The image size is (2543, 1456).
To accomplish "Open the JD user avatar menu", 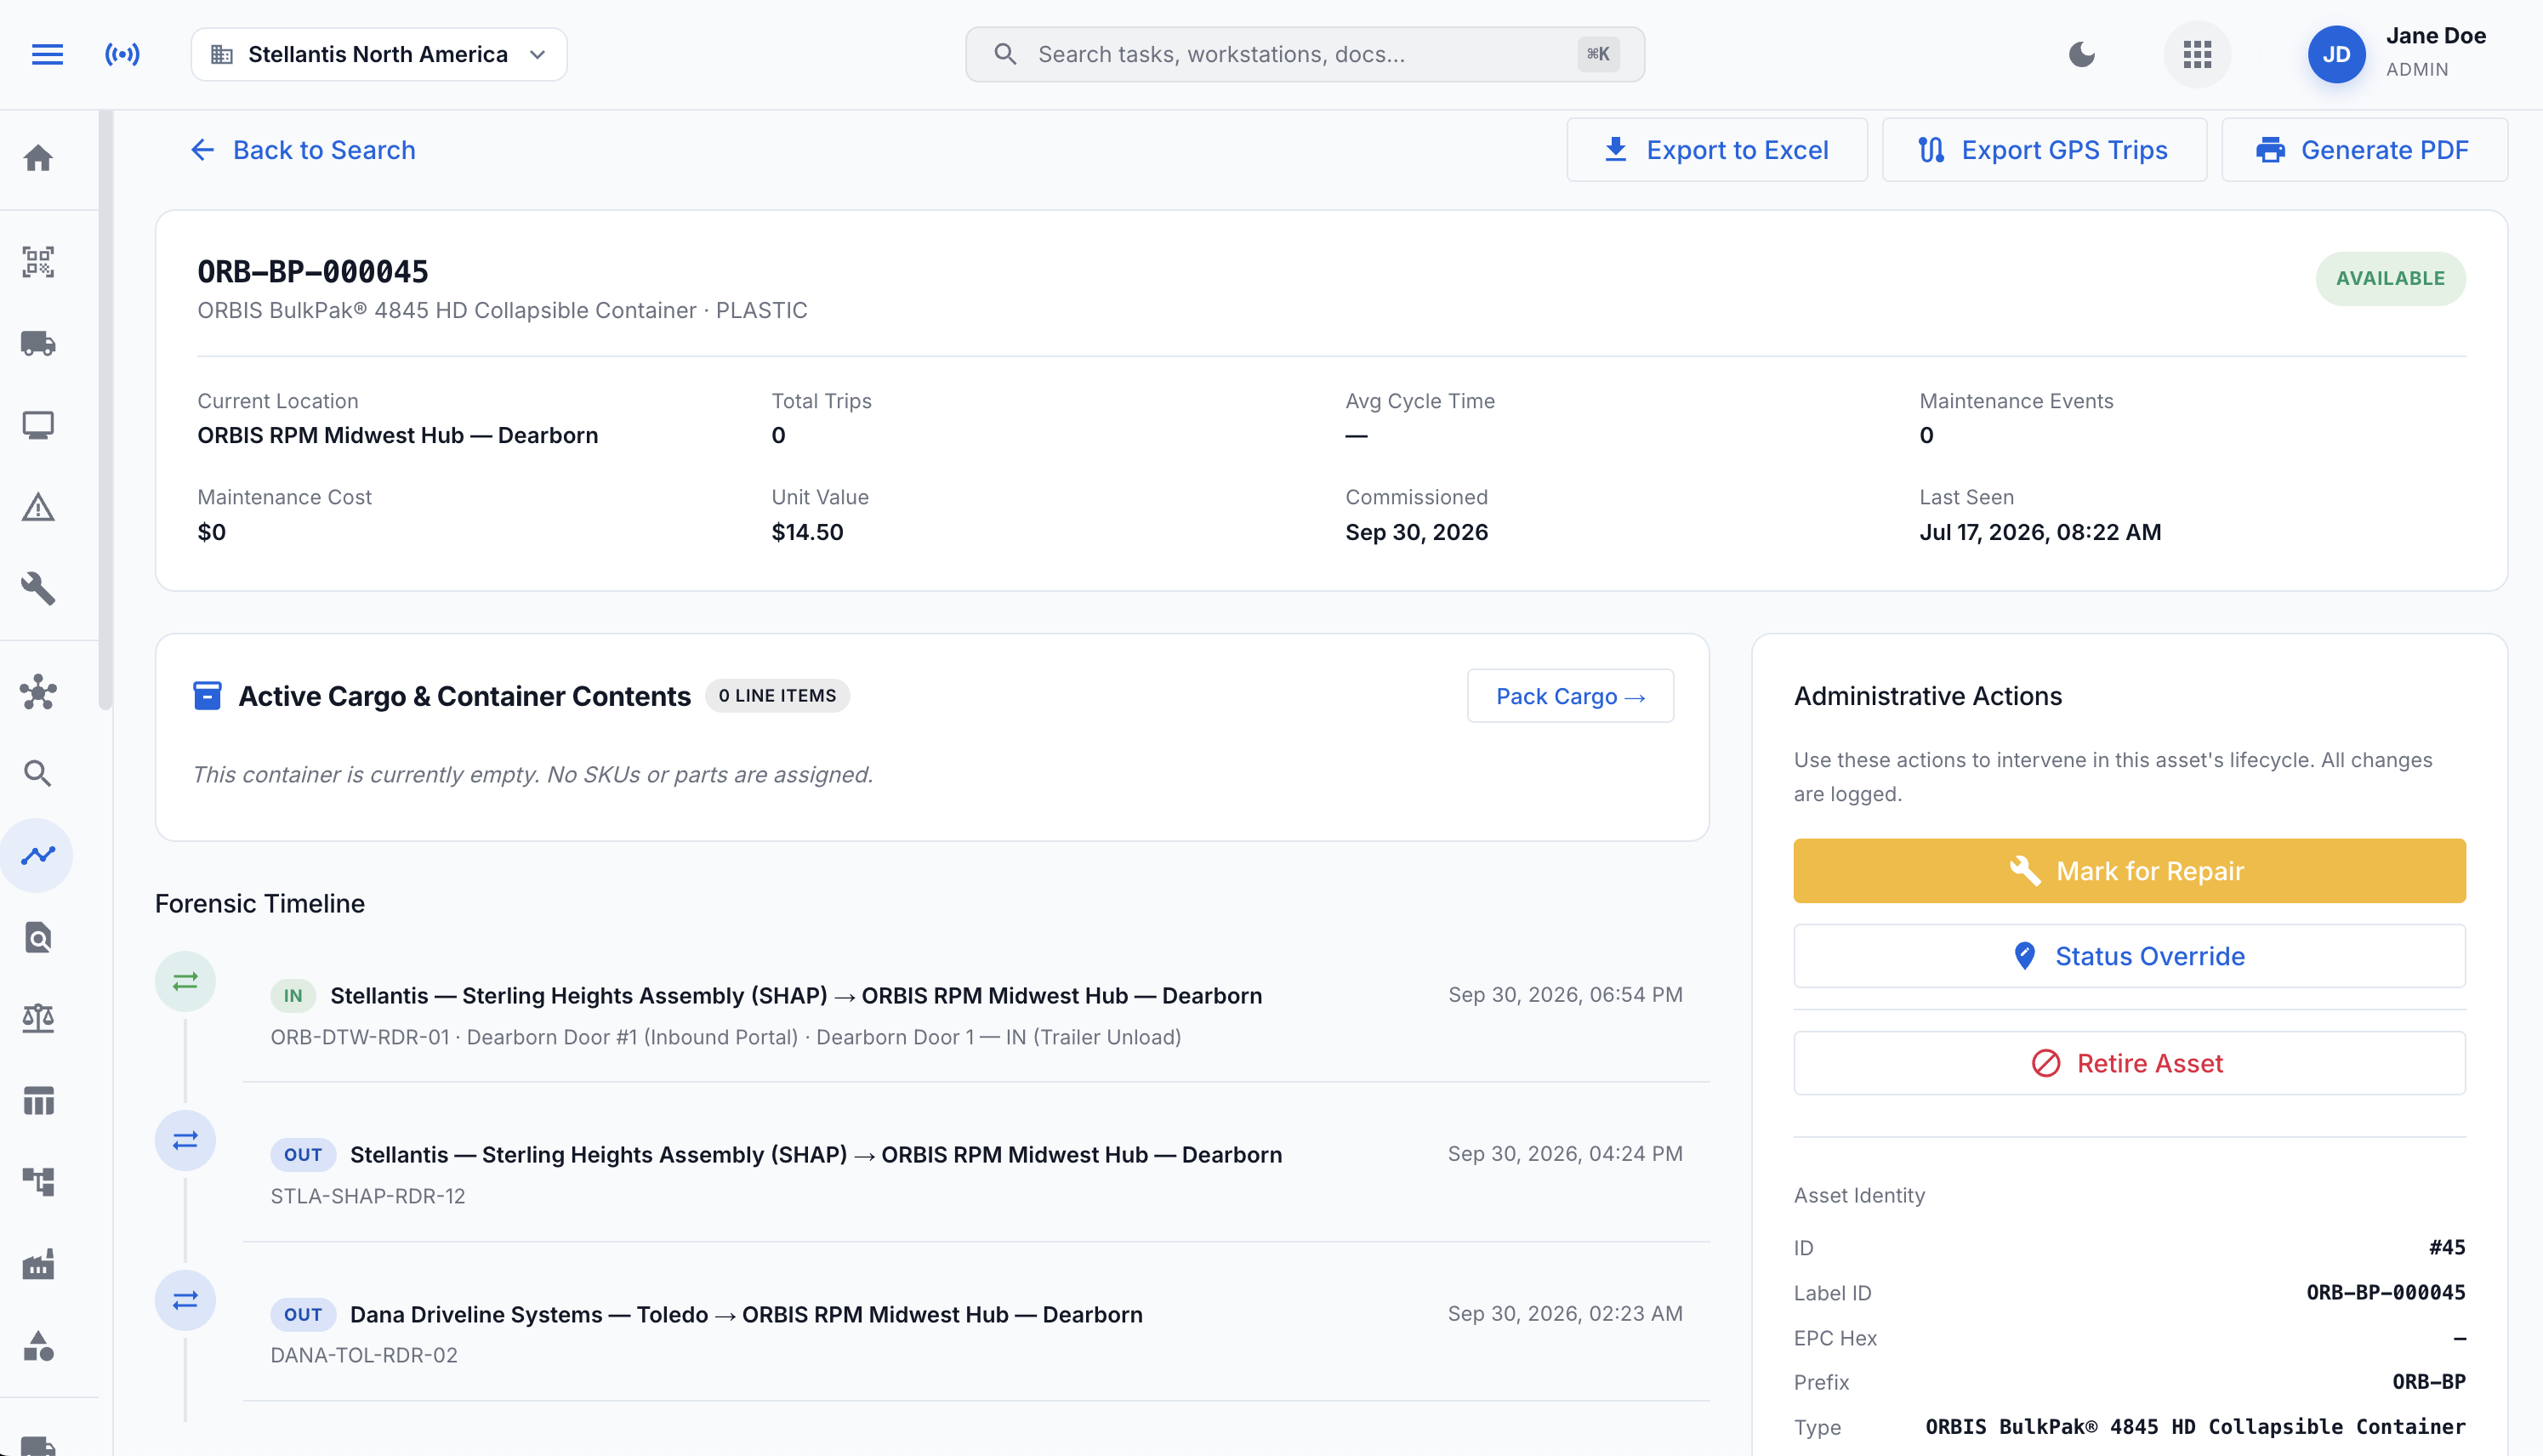I will click(2336, 54).
